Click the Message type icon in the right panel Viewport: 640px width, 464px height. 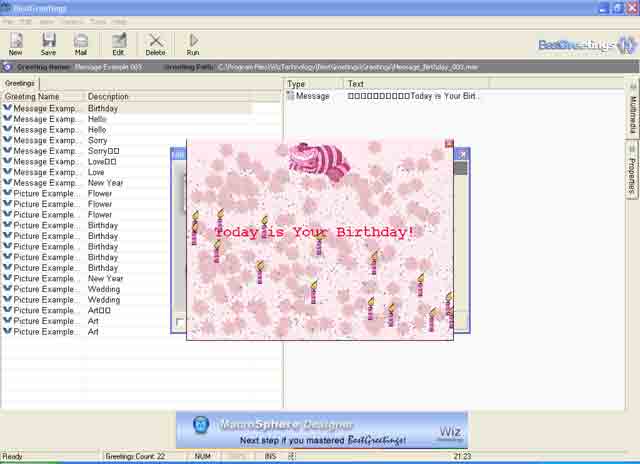tap(291, 95)
